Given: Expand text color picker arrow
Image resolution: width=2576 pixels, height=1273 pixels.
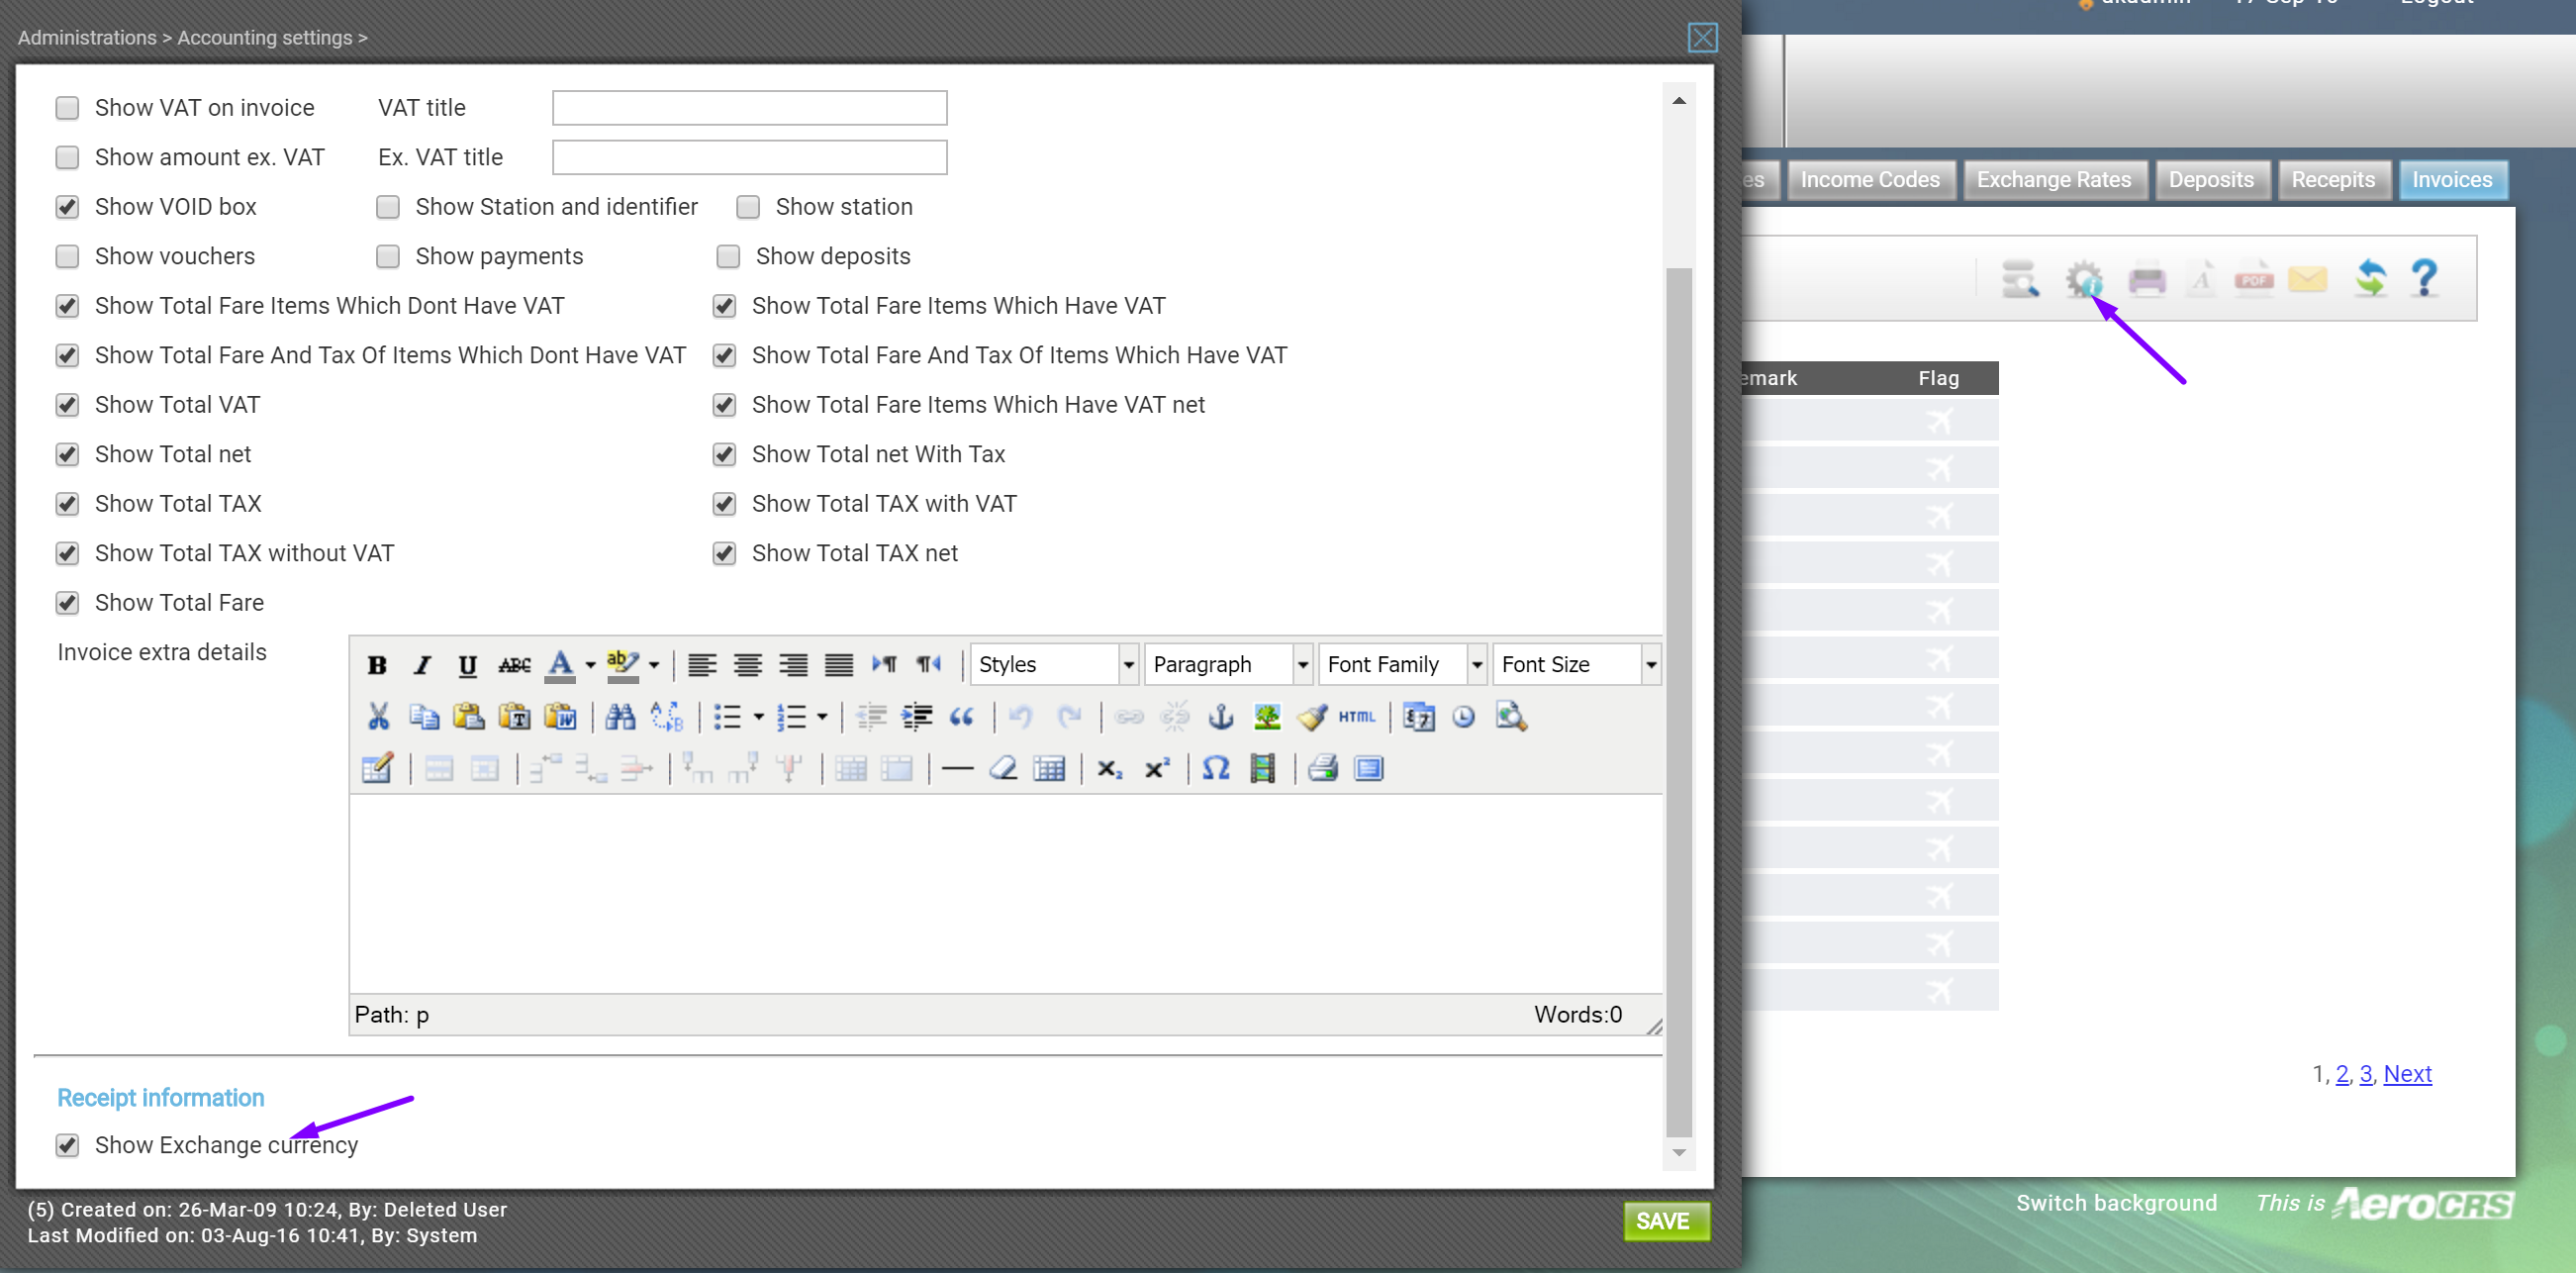Looking at the screenshot, I should pos(590,665).
